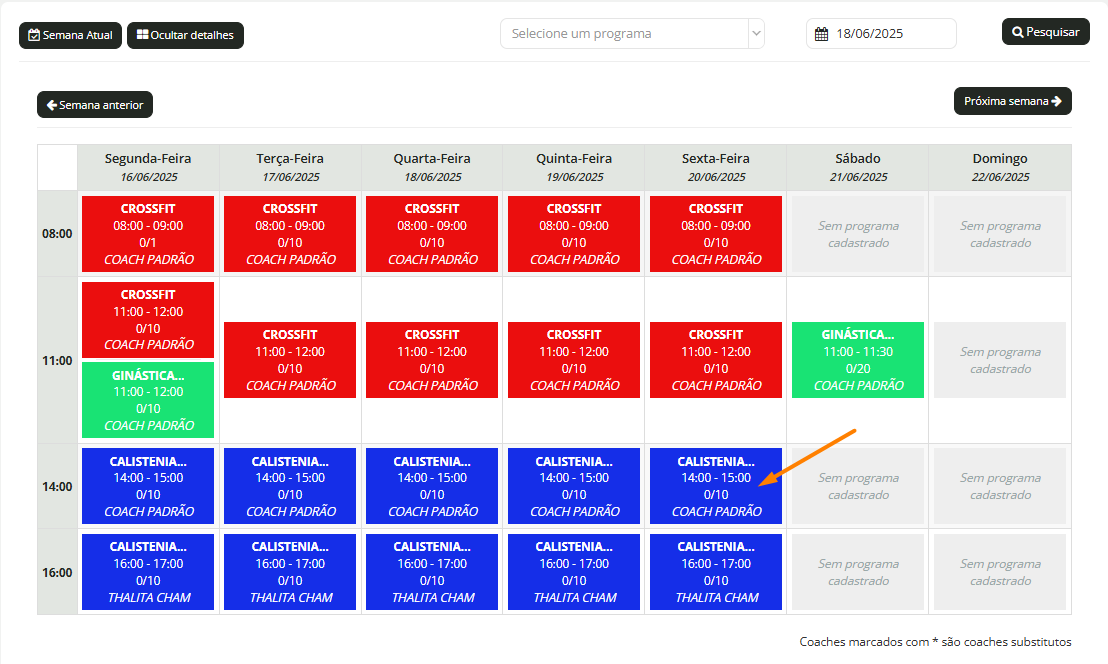Click the Quarta-Feira 18/06/2025 column header
Image resolution: width=1108 pixels, height=664 pixels.
pos(432,167)
